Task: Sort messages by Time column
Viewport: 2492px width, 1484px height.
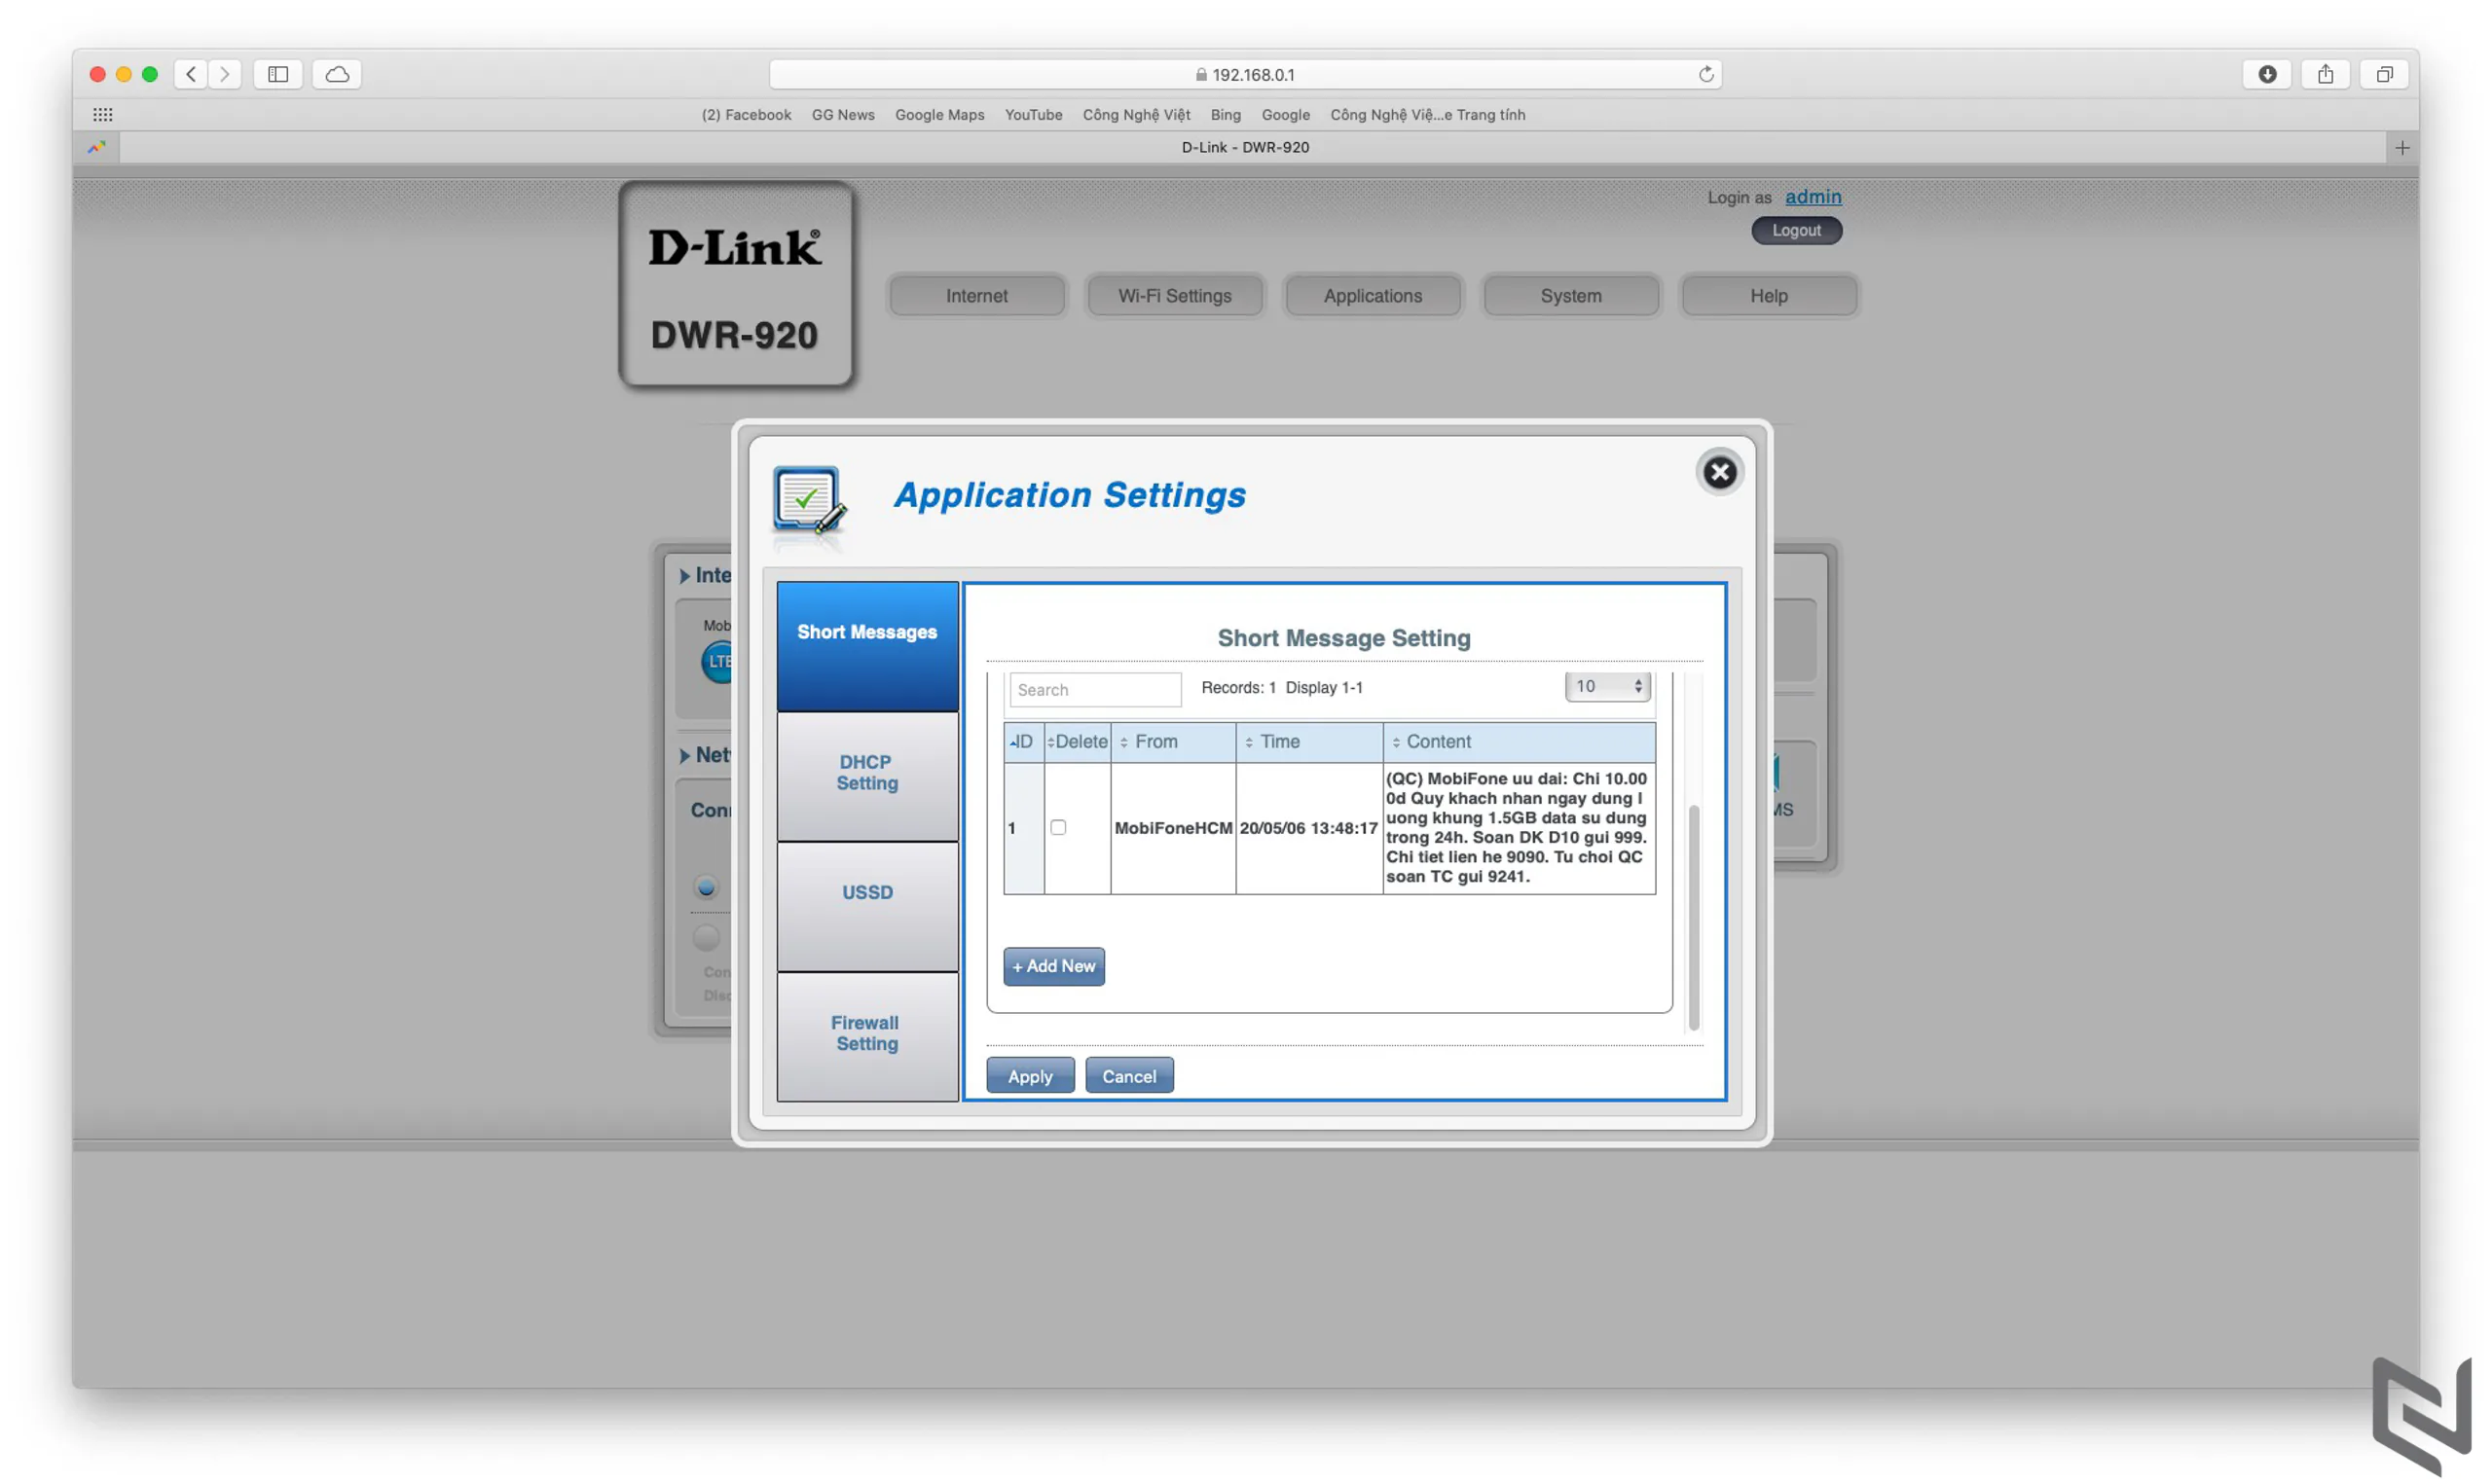Action: [x=1309, y=741]
